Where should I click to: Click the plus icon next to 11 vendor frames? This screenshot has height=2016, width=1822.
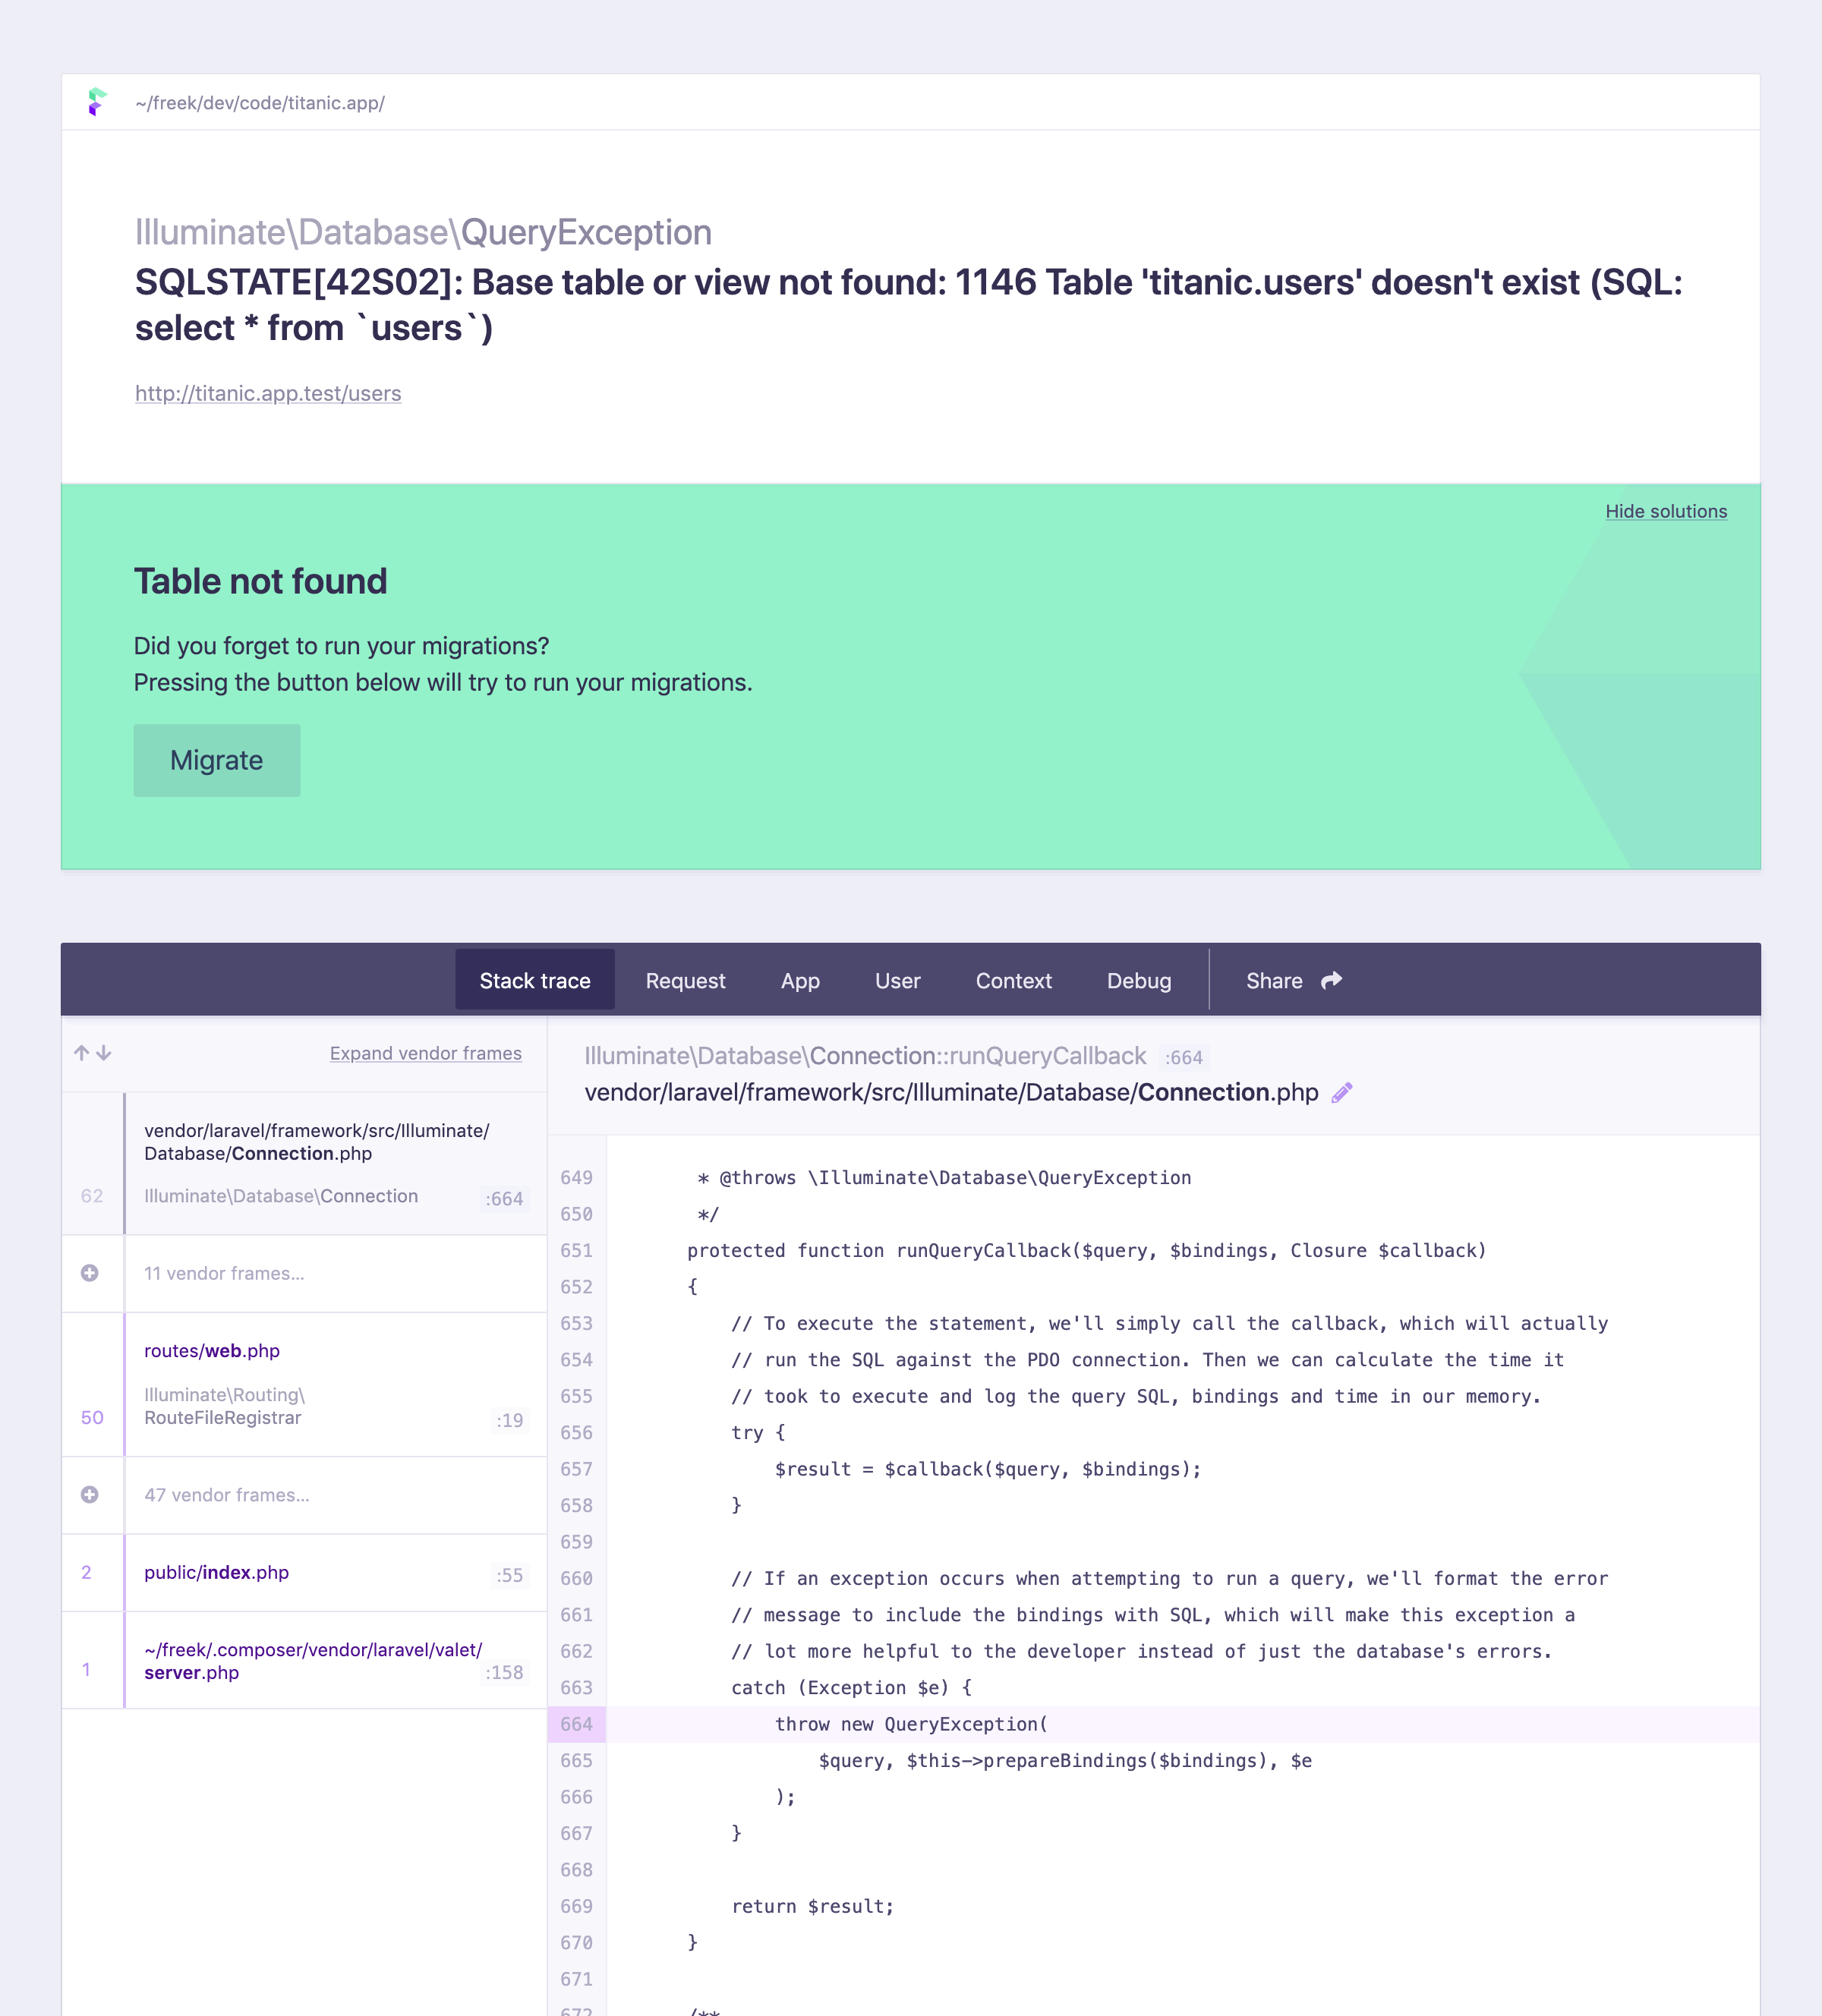91,1273
